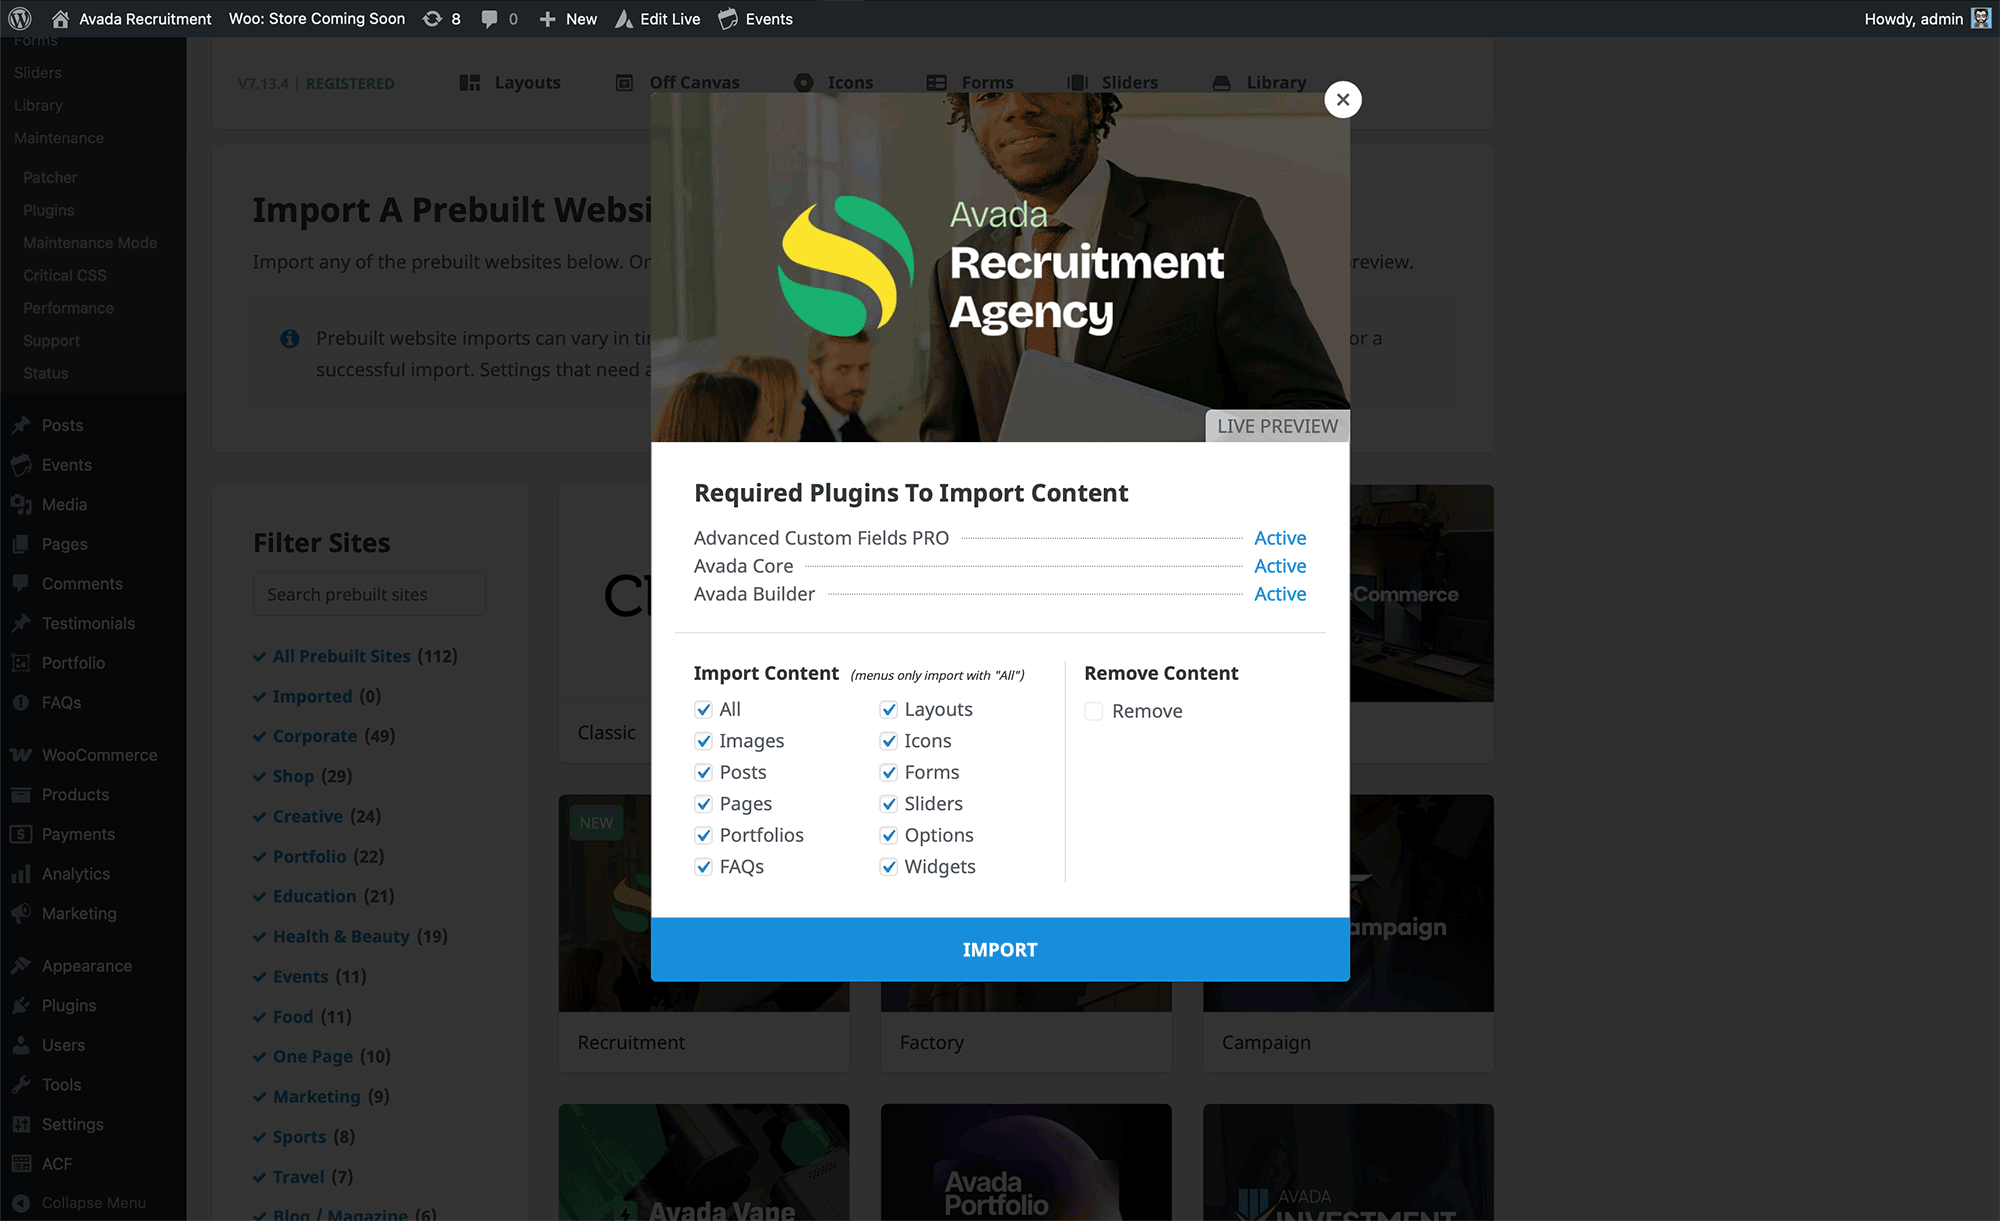Uncheck the Images import option
The image size is (2000, 1221).
703,740
